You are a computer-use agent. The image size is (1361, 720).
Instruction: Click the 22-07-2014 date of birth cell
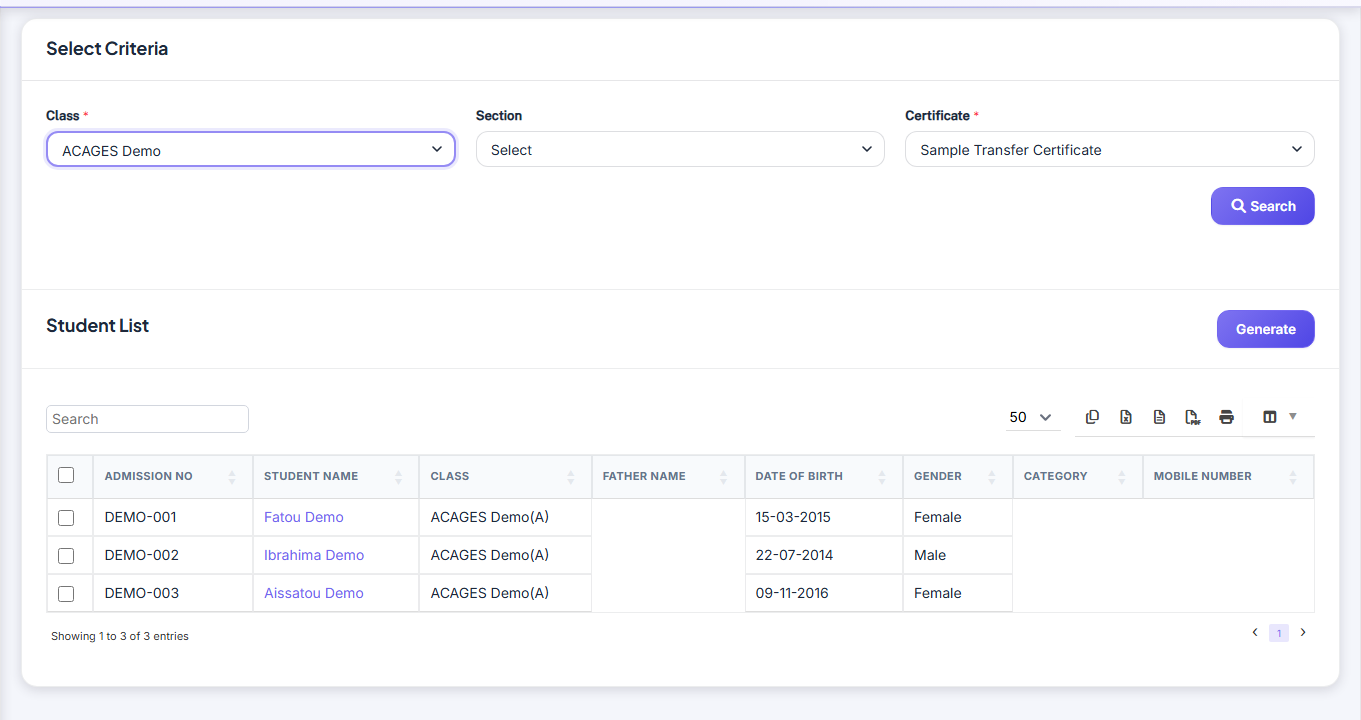tap(824, 555)
